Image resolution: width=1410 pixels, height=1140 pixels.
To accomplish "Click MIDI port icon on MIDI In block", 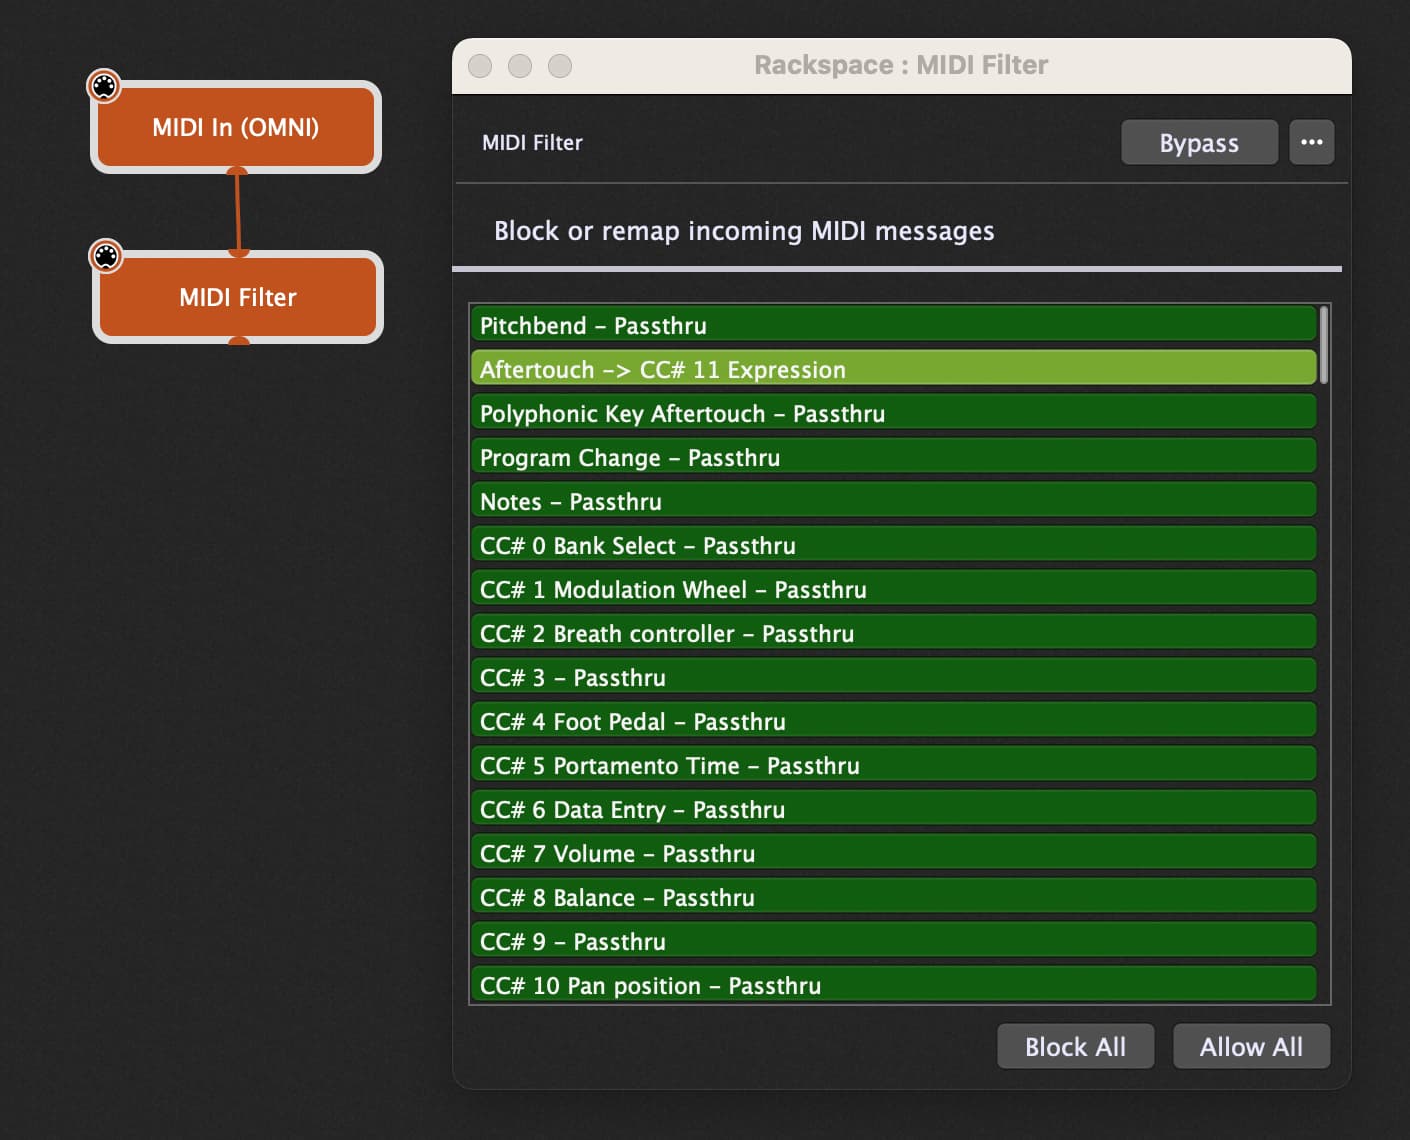I will click(x=104, y=86).
